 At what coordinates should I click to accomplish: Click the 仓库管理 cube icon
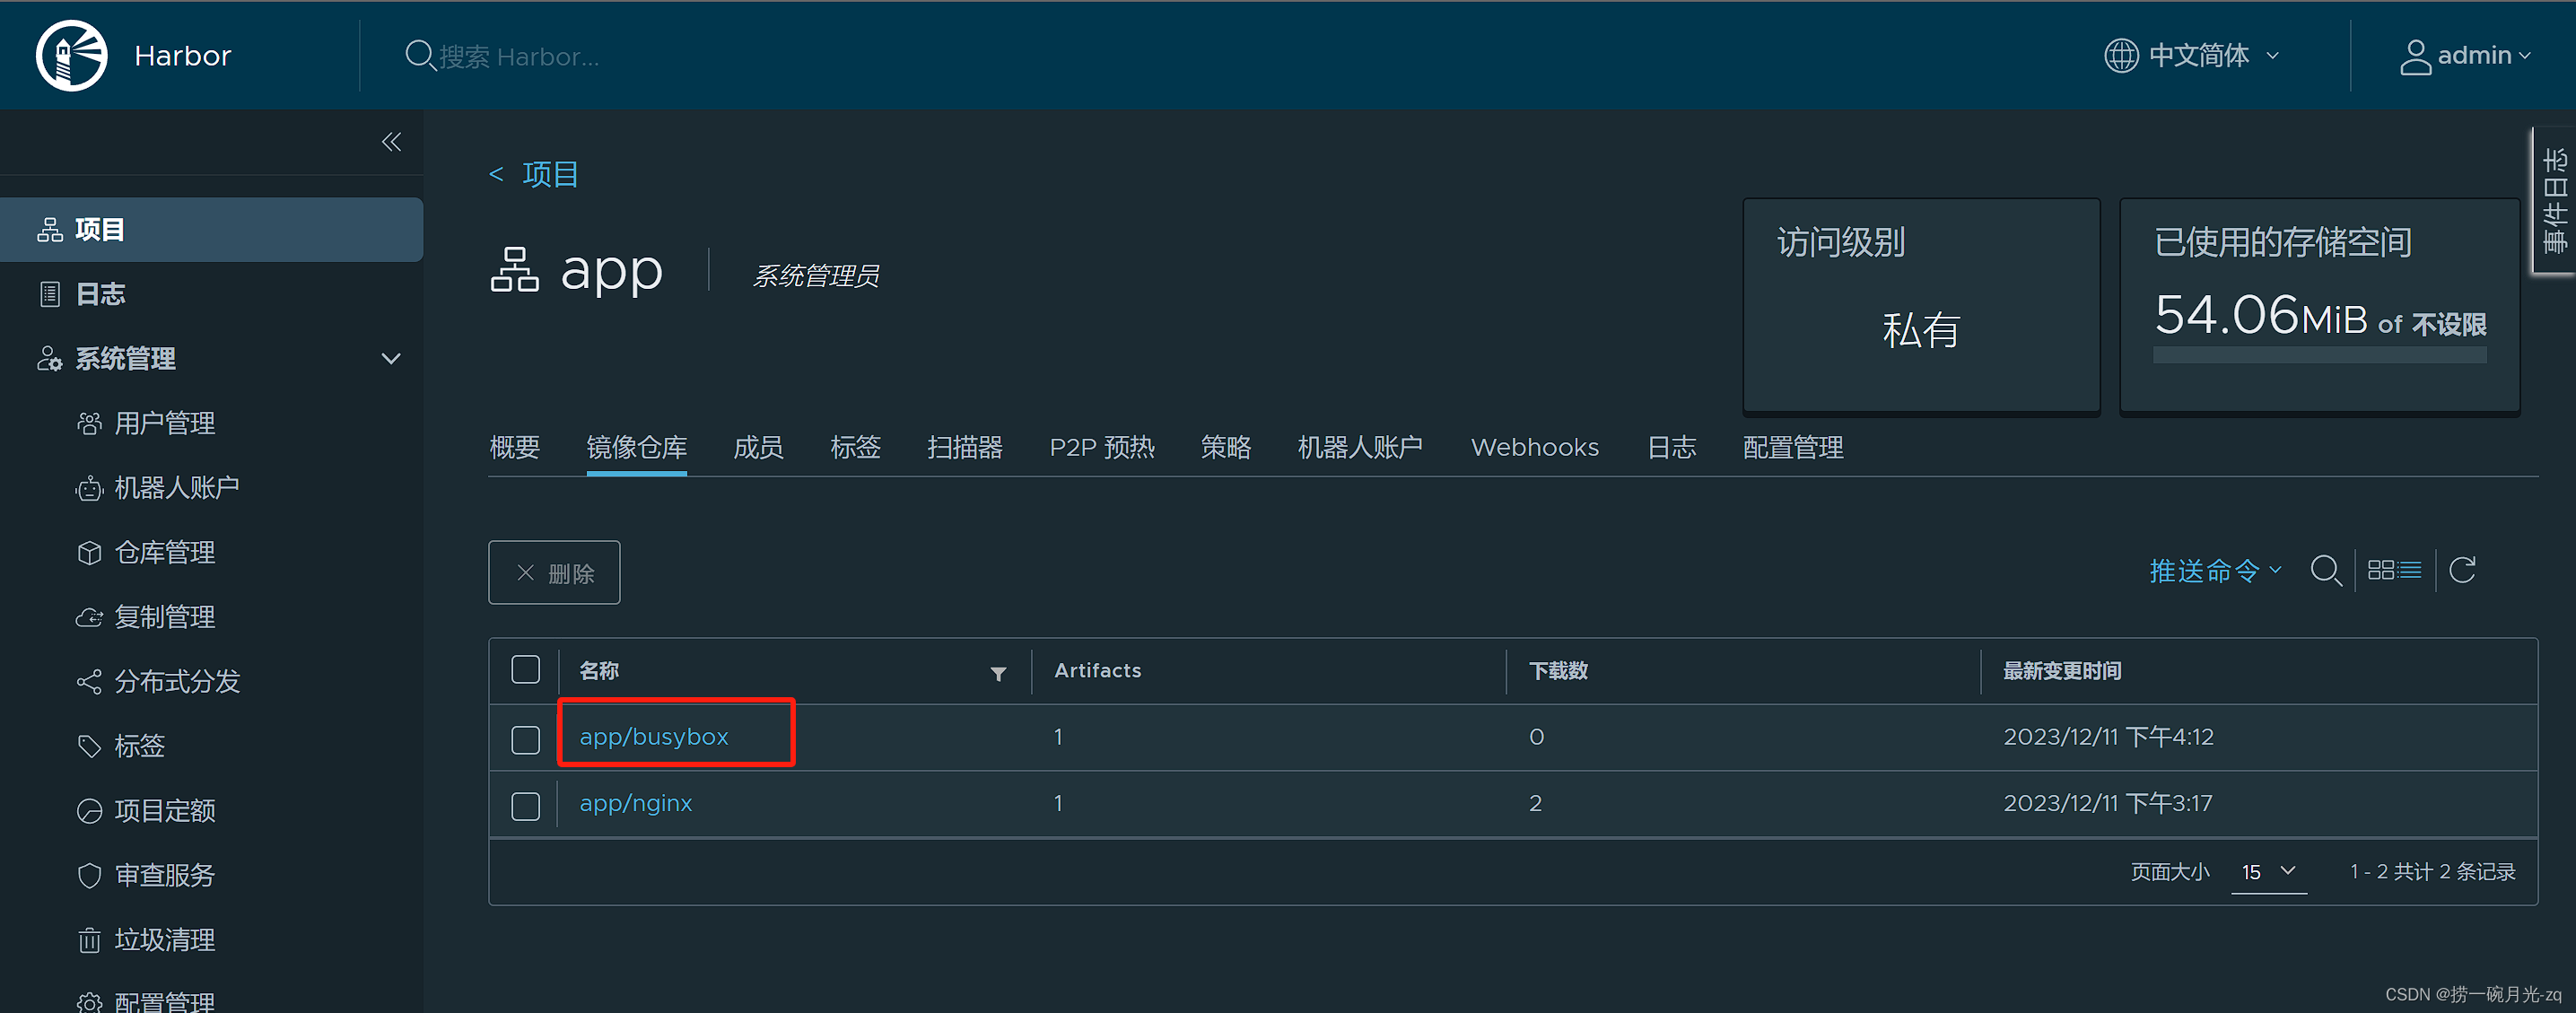[89, 553]
